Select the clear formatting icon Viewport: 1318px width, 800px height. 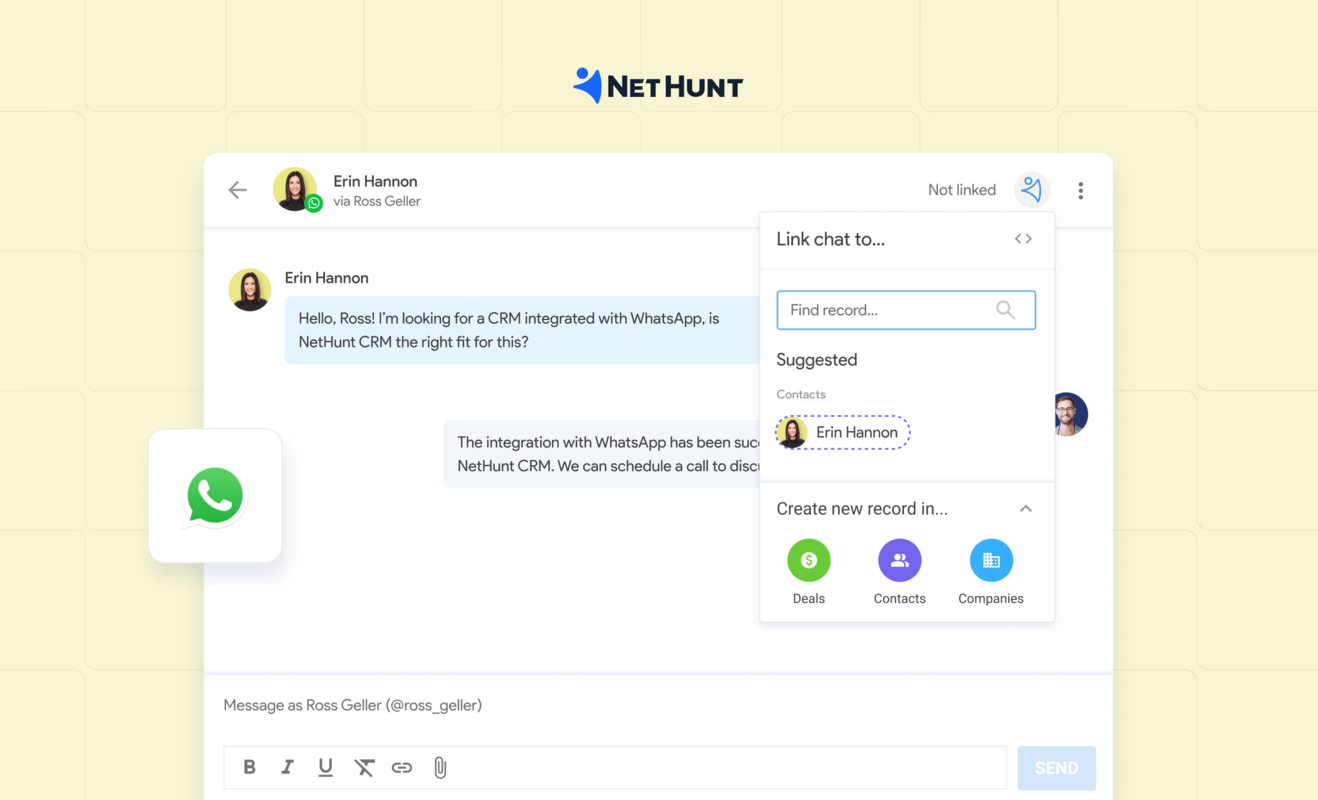pos(364,767)
